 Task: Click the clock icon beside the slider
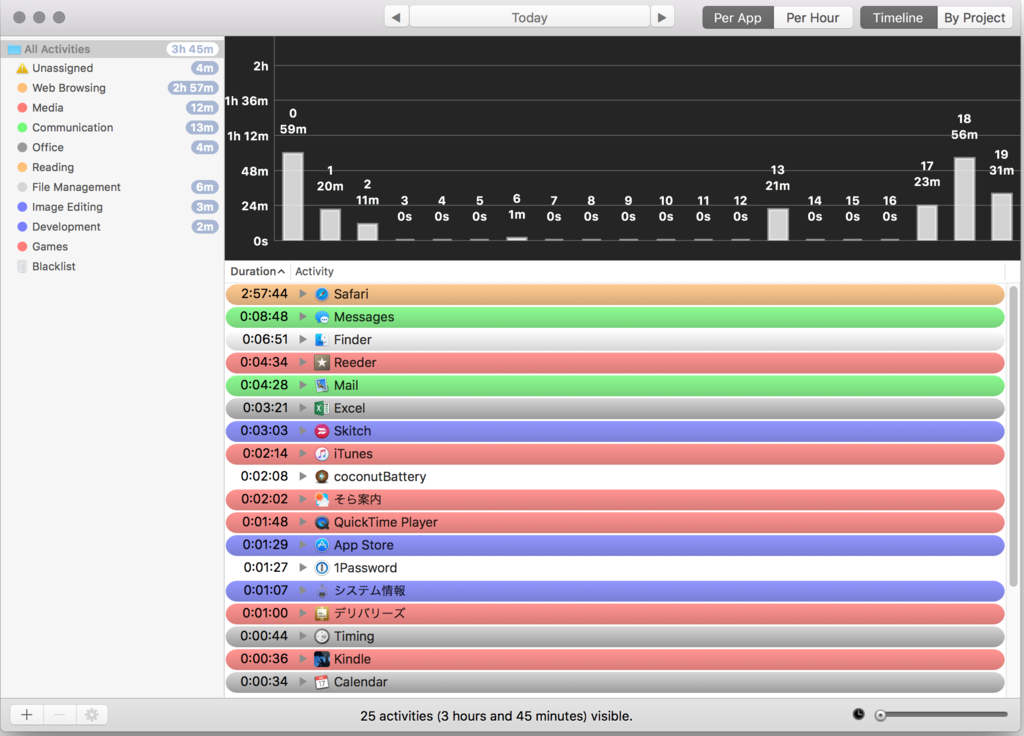(x=859, y=714)
